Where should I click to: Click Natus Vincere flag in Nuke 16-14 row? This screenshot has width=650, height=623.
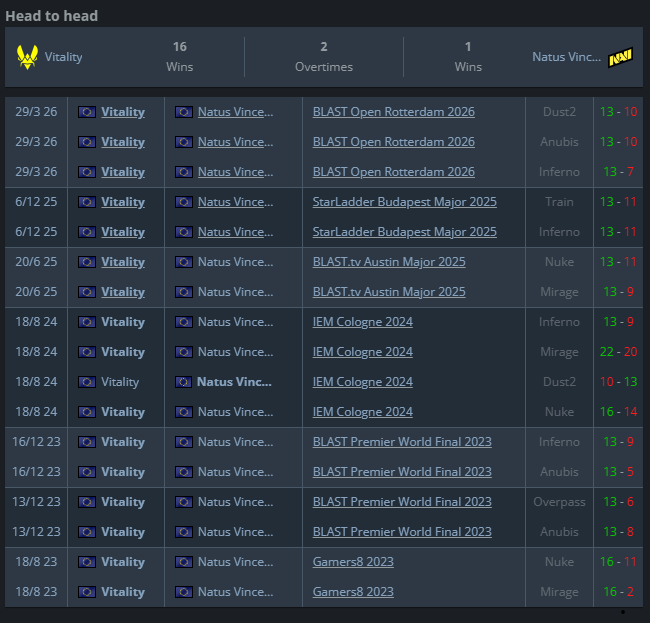tap(184, 412)
